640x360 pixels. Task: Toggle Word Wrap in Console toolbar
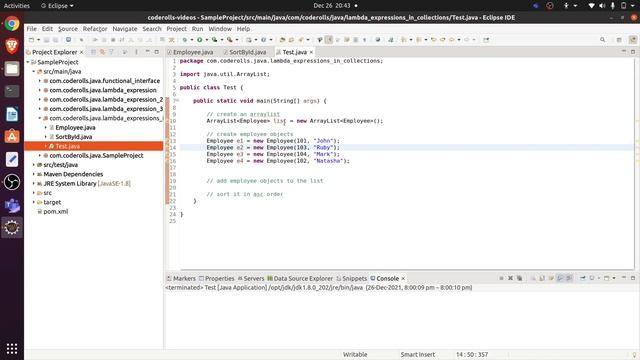pyautogui.click(x=551, y=278)
